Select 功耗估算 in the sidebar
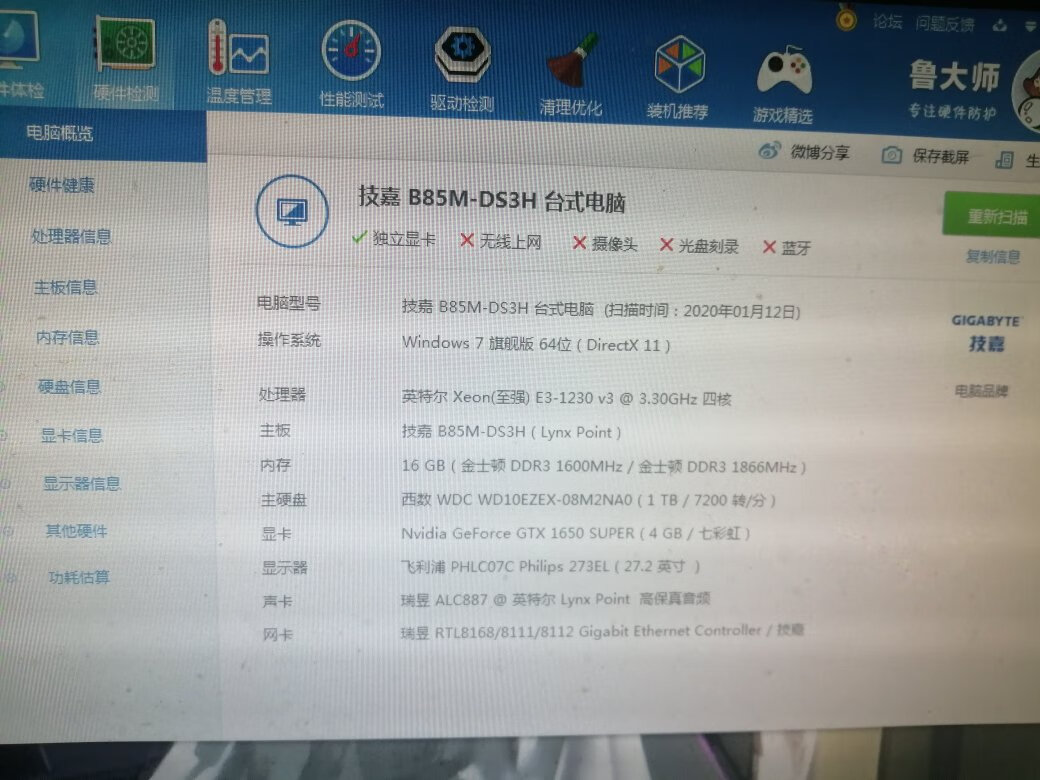This screenshot has width=1040, height=780. tap(79, 577)
